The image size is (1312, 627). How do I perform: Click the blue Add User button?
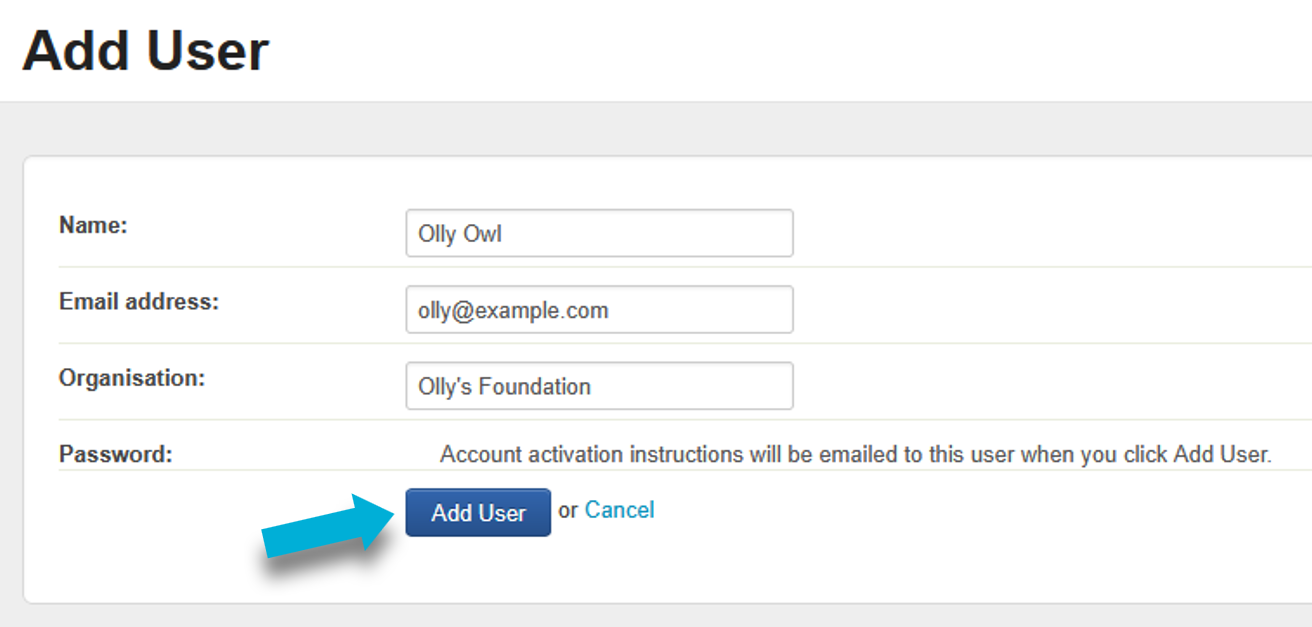pos(478,512)
